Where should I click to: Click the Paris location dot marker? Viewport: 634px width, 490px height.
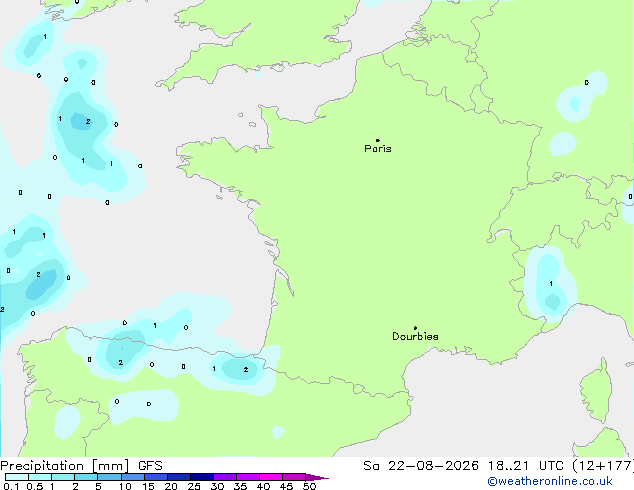[x=378, y=140]
